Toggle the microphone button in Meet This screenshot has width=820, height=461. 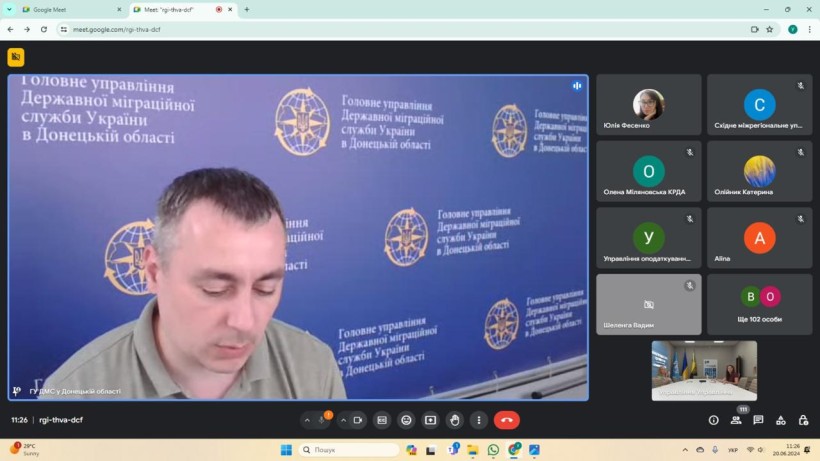(x=322, y=420)
